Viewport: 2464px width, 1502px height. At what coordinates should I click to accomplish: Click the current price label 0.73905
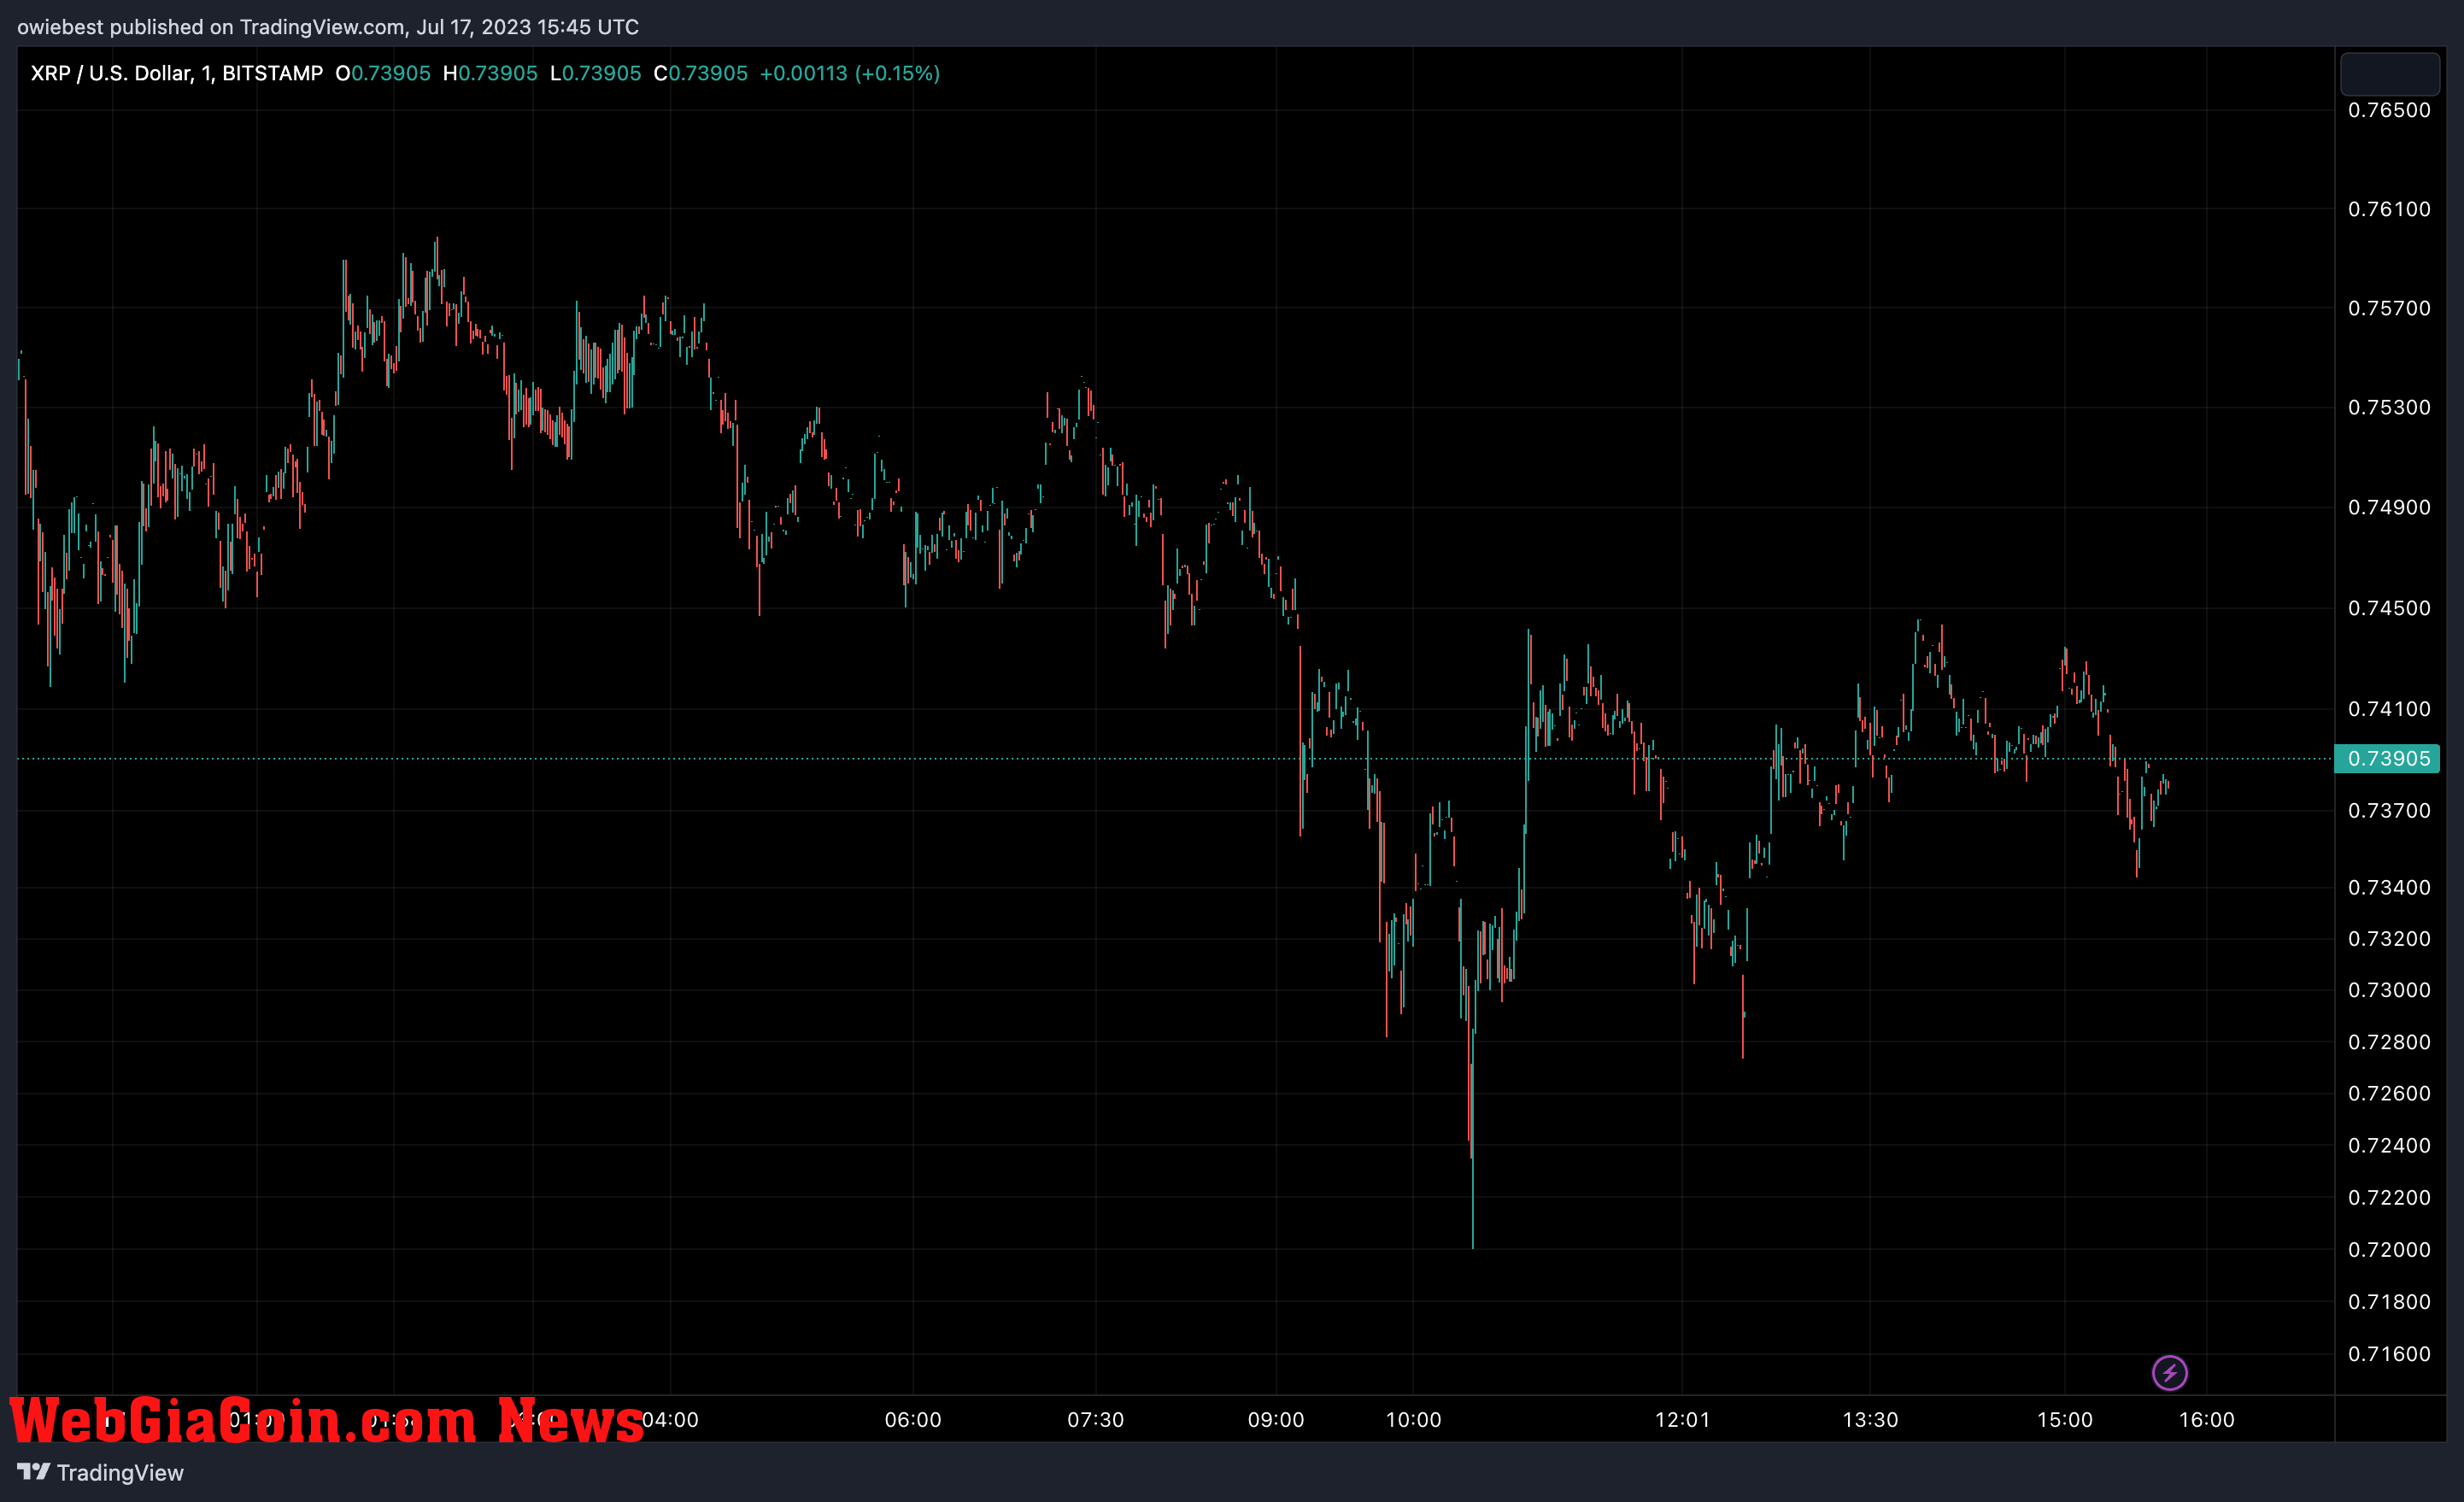coord(2387,758)
